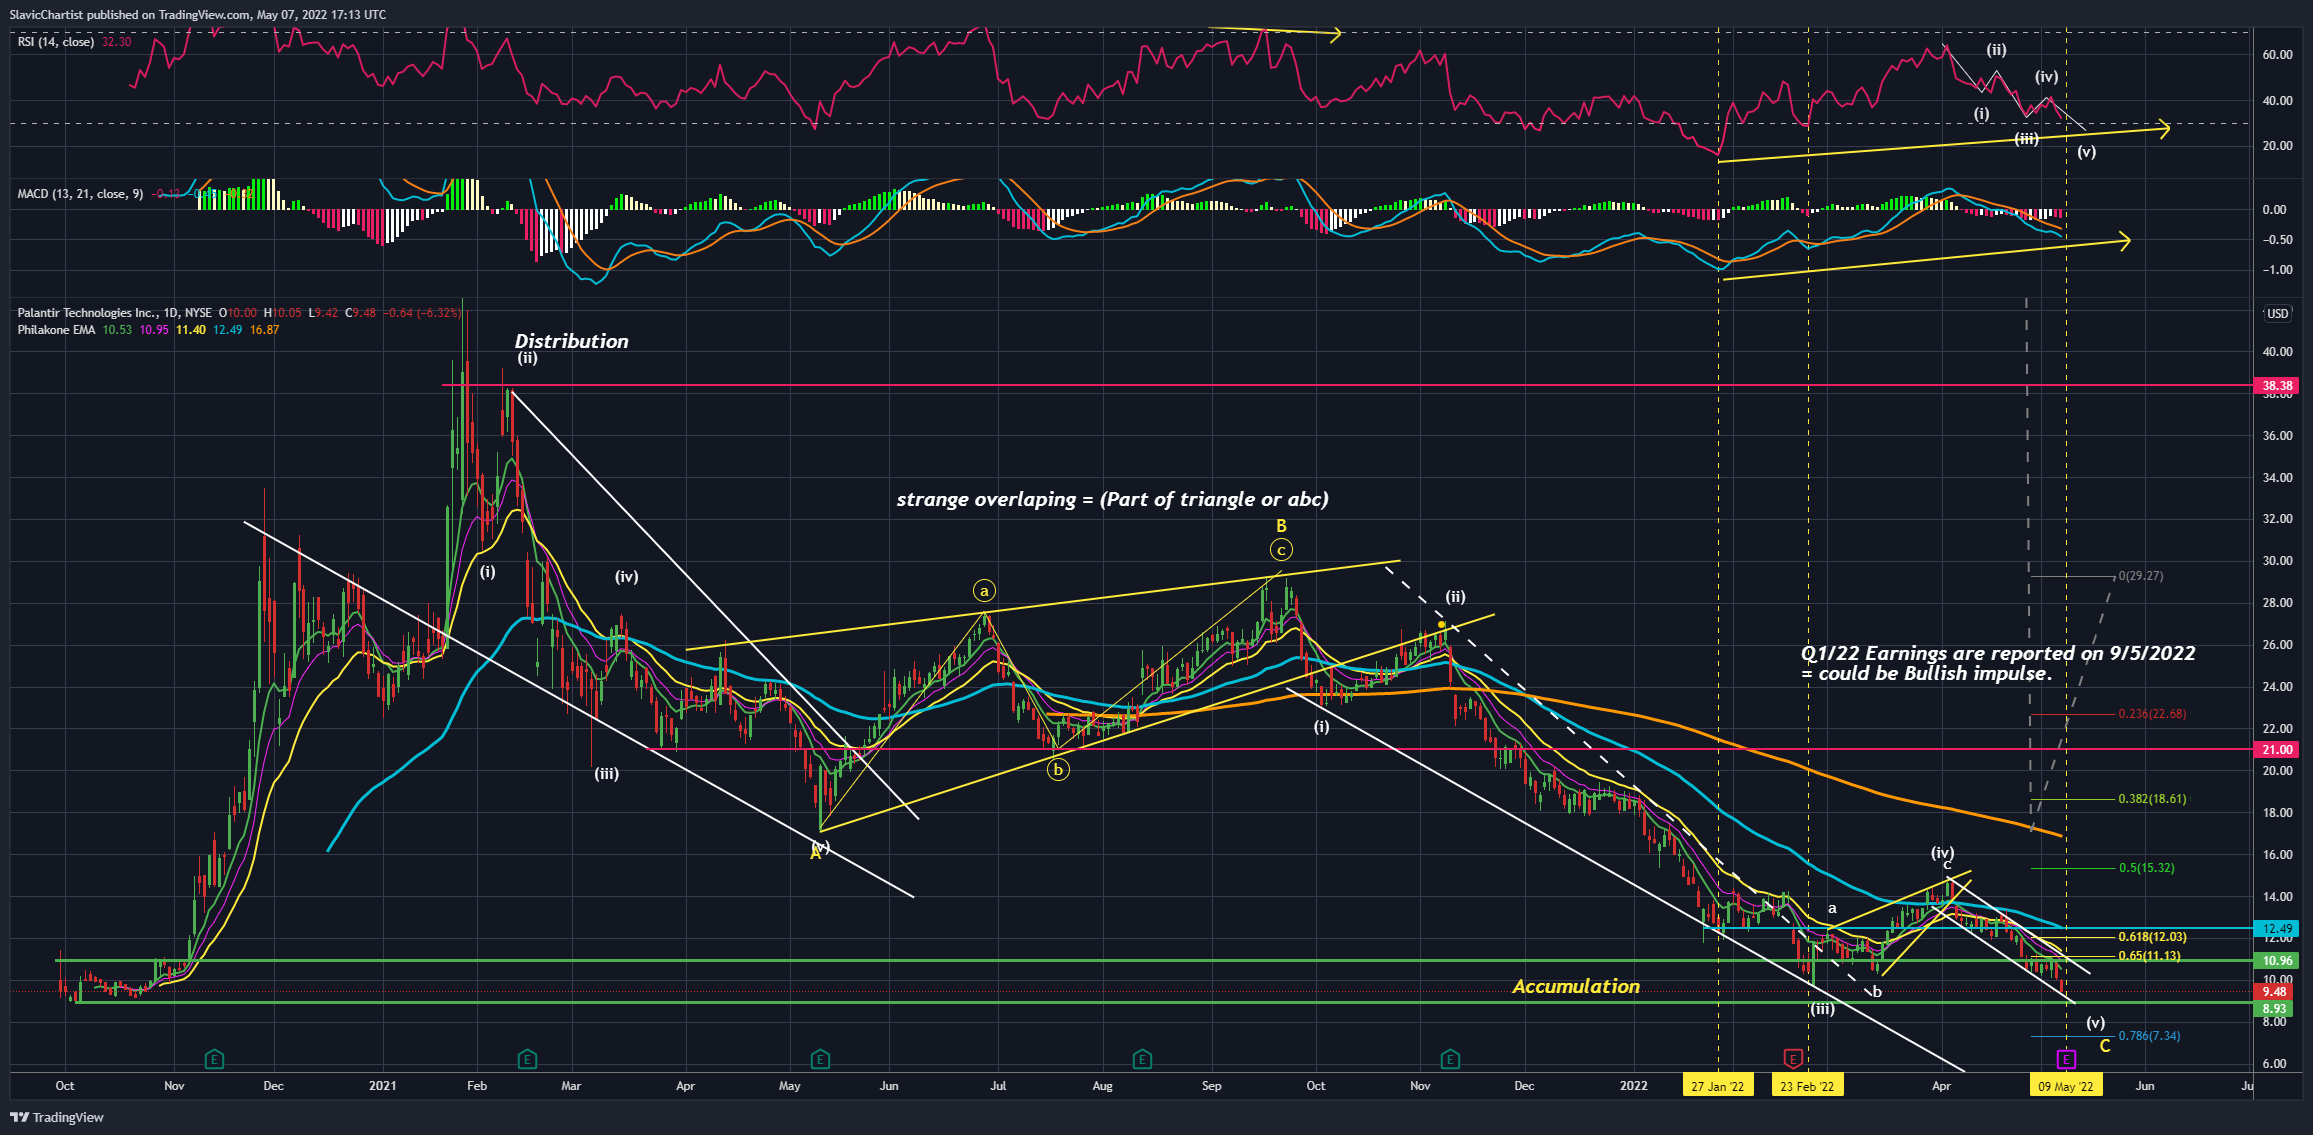Click the 09 May '22 date label

tap(2066, 1086)
